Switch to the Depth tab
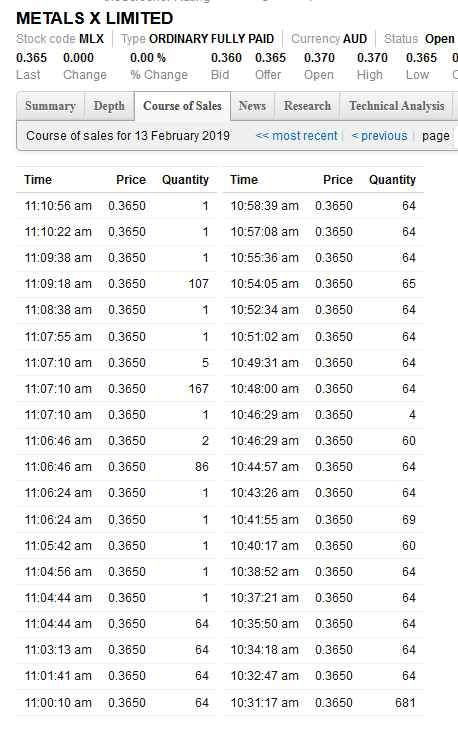458x729 pixels. 109,106
